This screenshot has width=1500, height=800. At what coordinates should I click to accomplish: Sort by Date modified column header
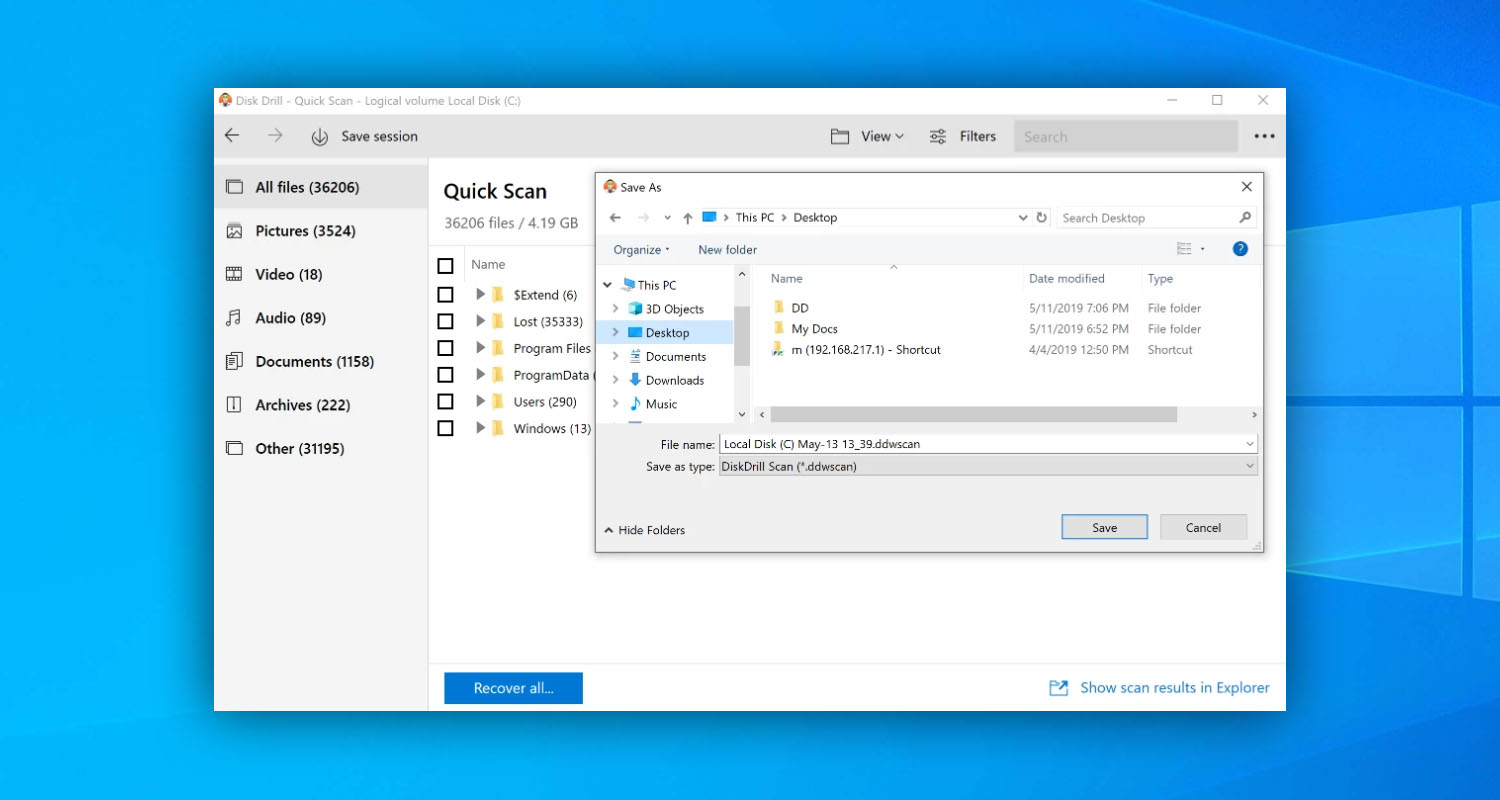point(1066,279)
